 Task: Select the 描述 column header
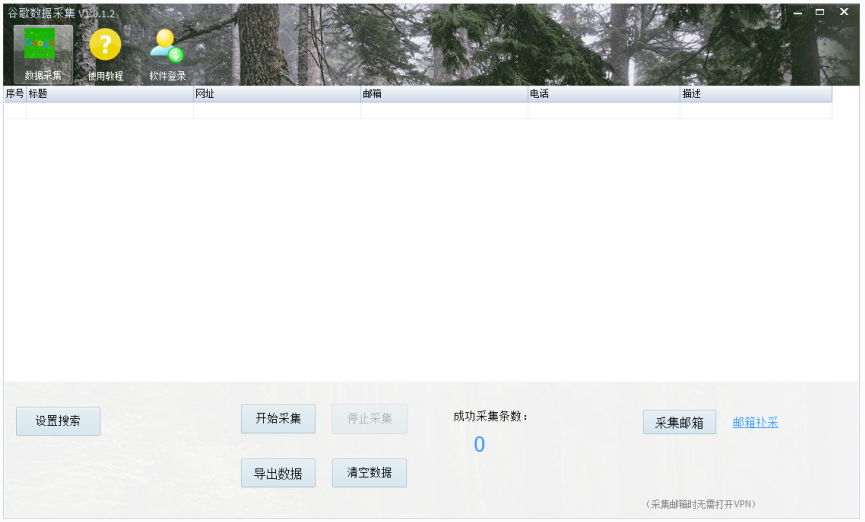(756, 94)
